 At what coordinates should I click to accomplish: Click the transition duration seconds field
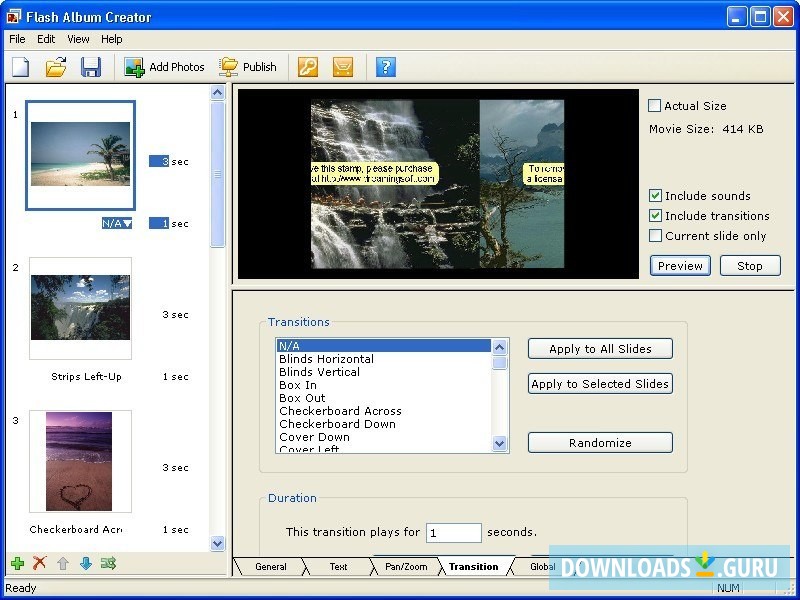453,533
